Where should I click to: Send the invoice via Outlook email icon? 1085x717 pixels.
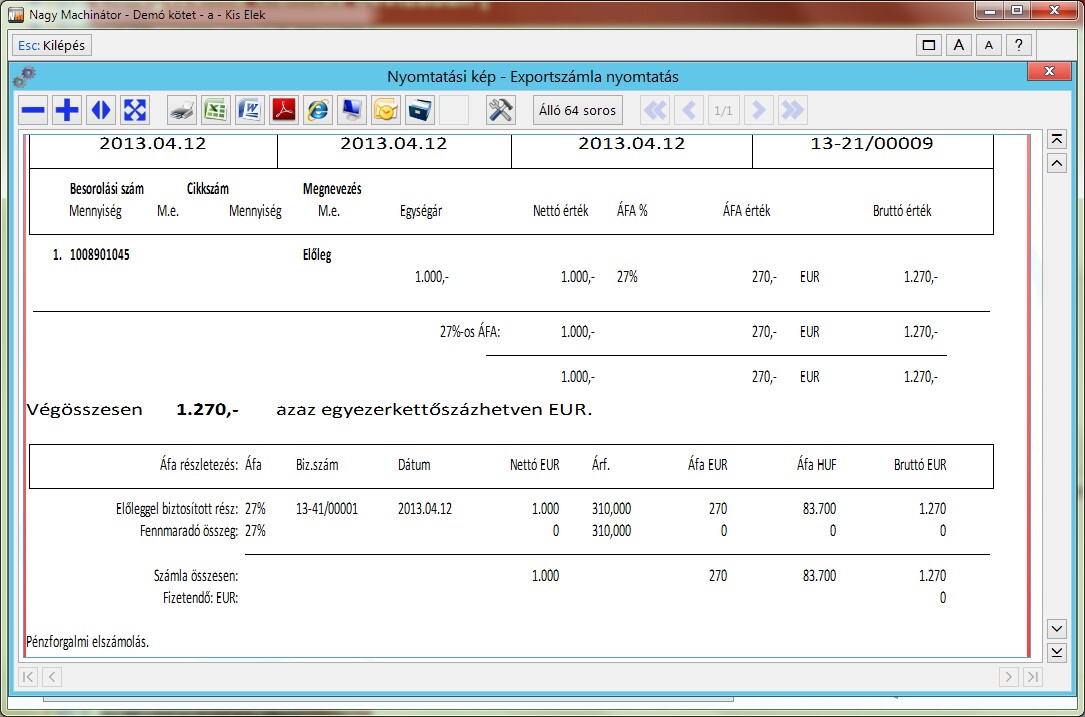pyautogui.click(x=385, y=110)
